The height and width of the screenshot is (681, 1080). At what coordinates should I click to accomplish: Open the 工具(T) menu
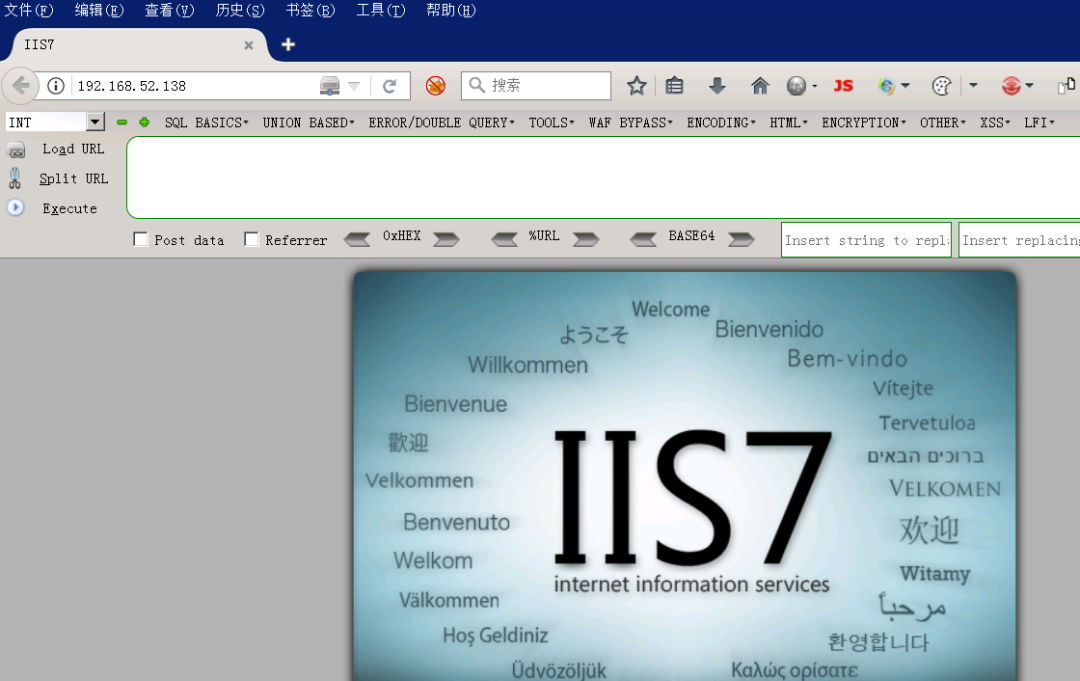(x=380, y=11)
